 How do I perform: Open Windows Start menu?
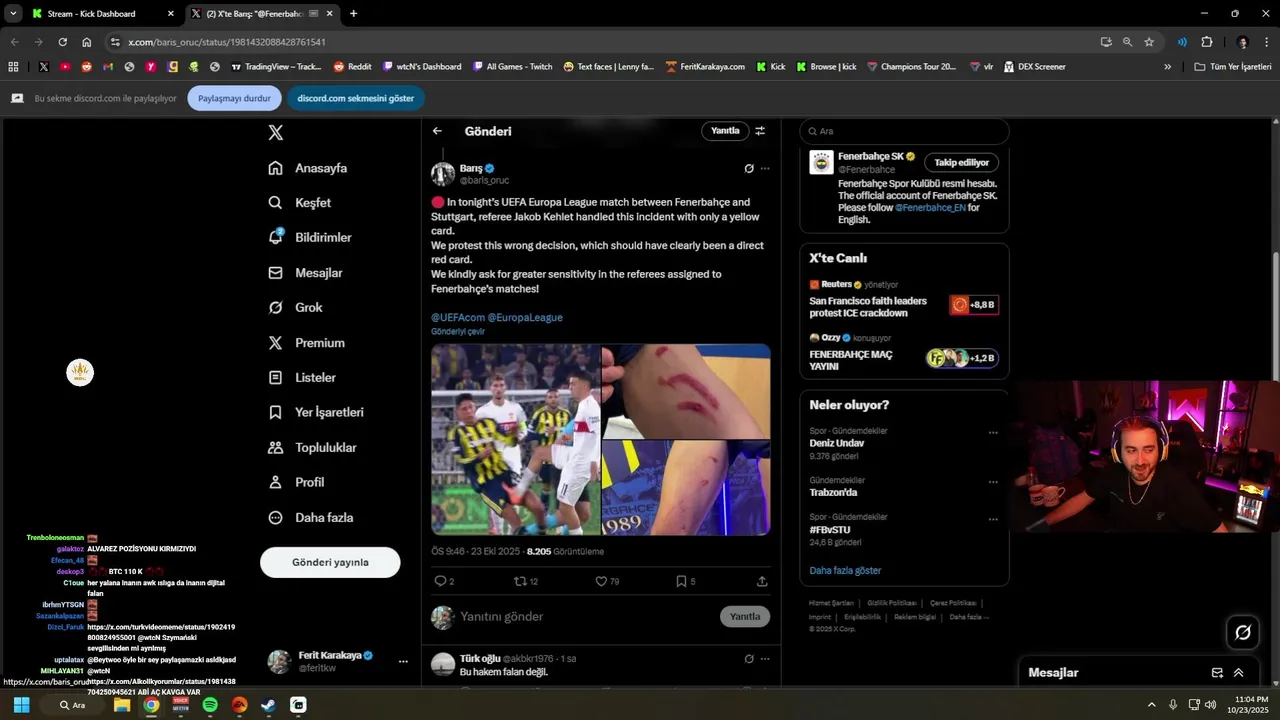coord(21,705)
